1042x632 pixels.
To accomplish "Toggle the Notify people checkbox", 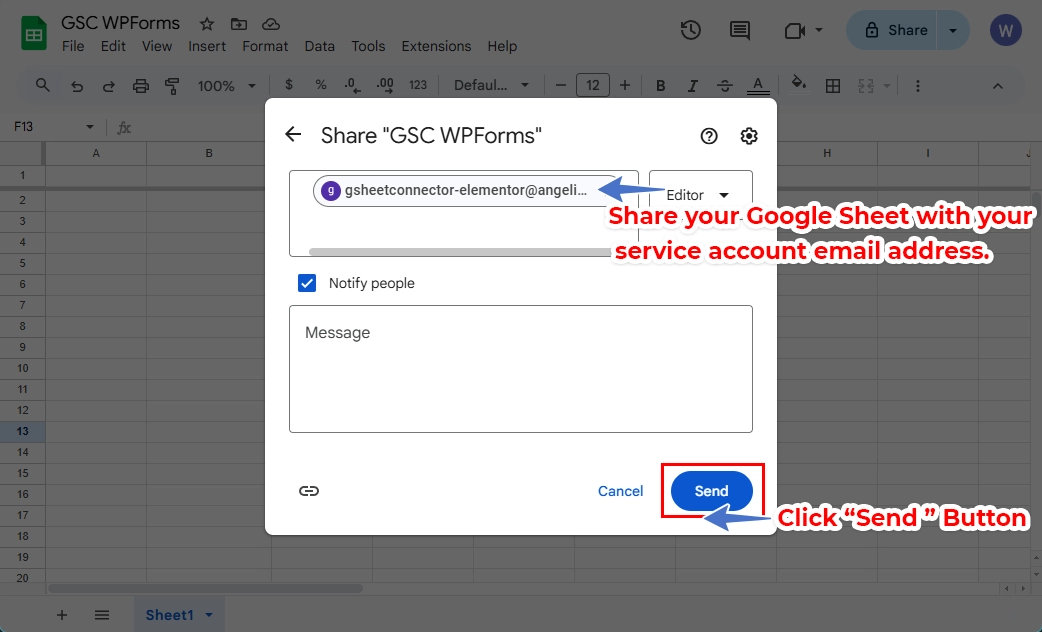I will click(x=307, y=283).
